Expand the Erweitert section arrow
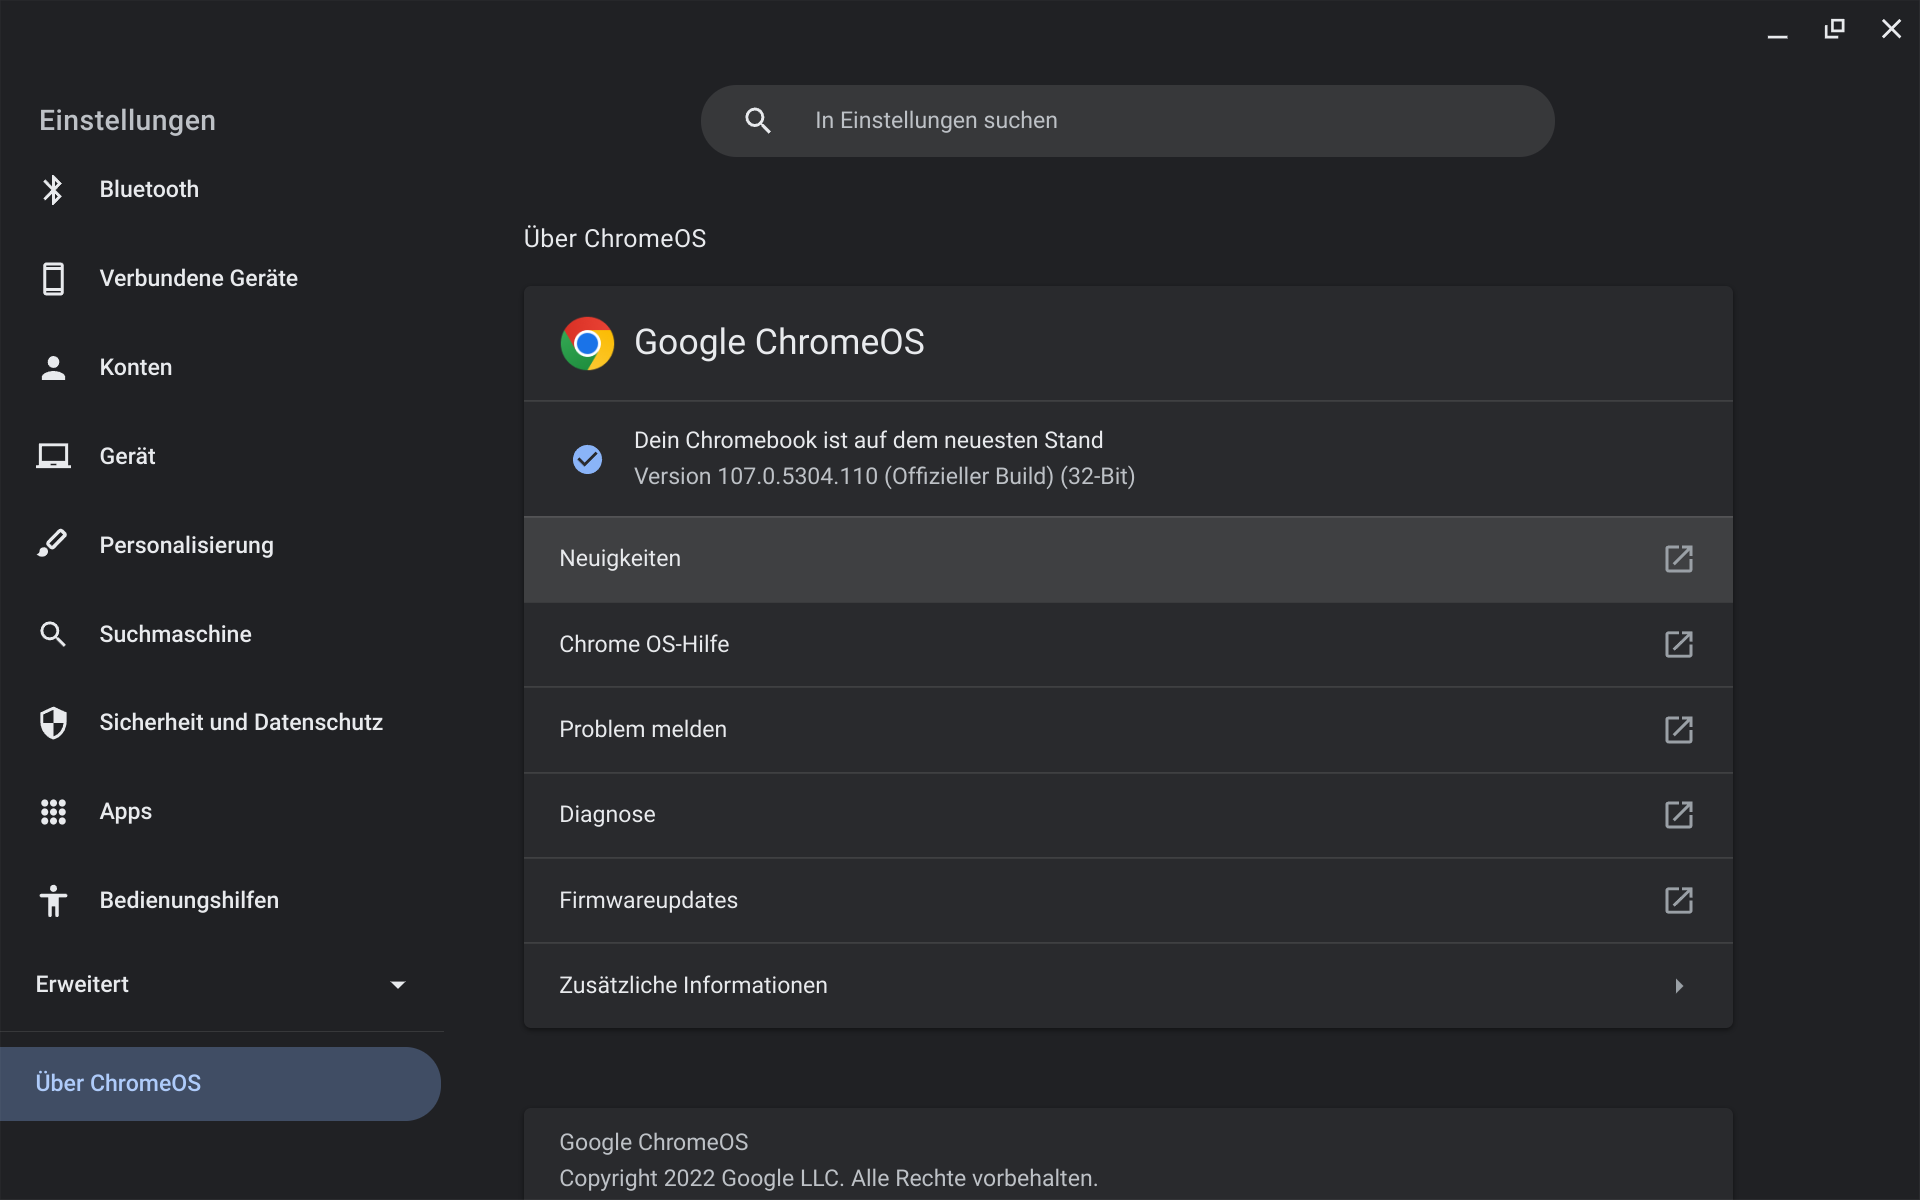Image resolution: width=1920 pixels, height=1200 pixels. click(397, 985)
